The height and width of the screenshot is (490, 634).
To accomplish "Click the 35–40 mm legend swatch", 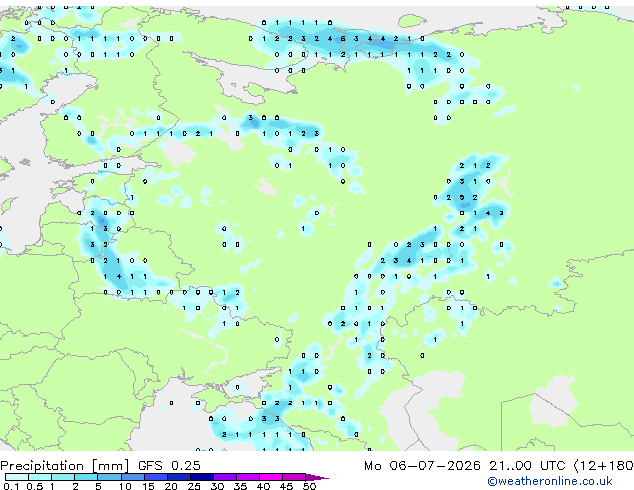I will [248, 477].
